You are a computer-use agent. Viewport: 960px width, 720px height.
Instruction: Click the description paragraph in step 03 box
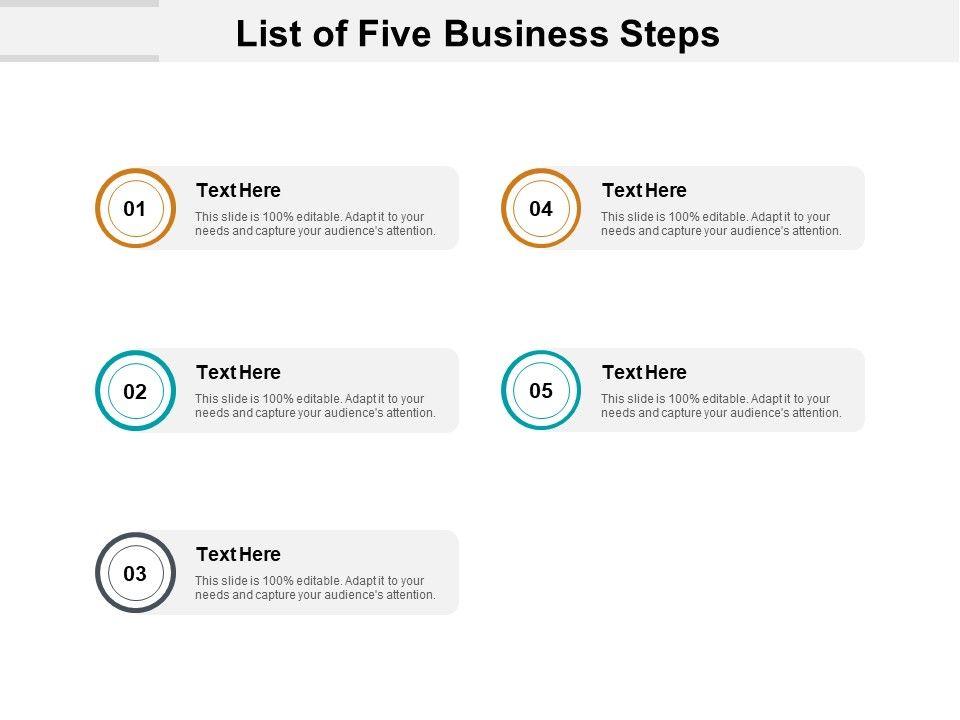coord(315,588)
